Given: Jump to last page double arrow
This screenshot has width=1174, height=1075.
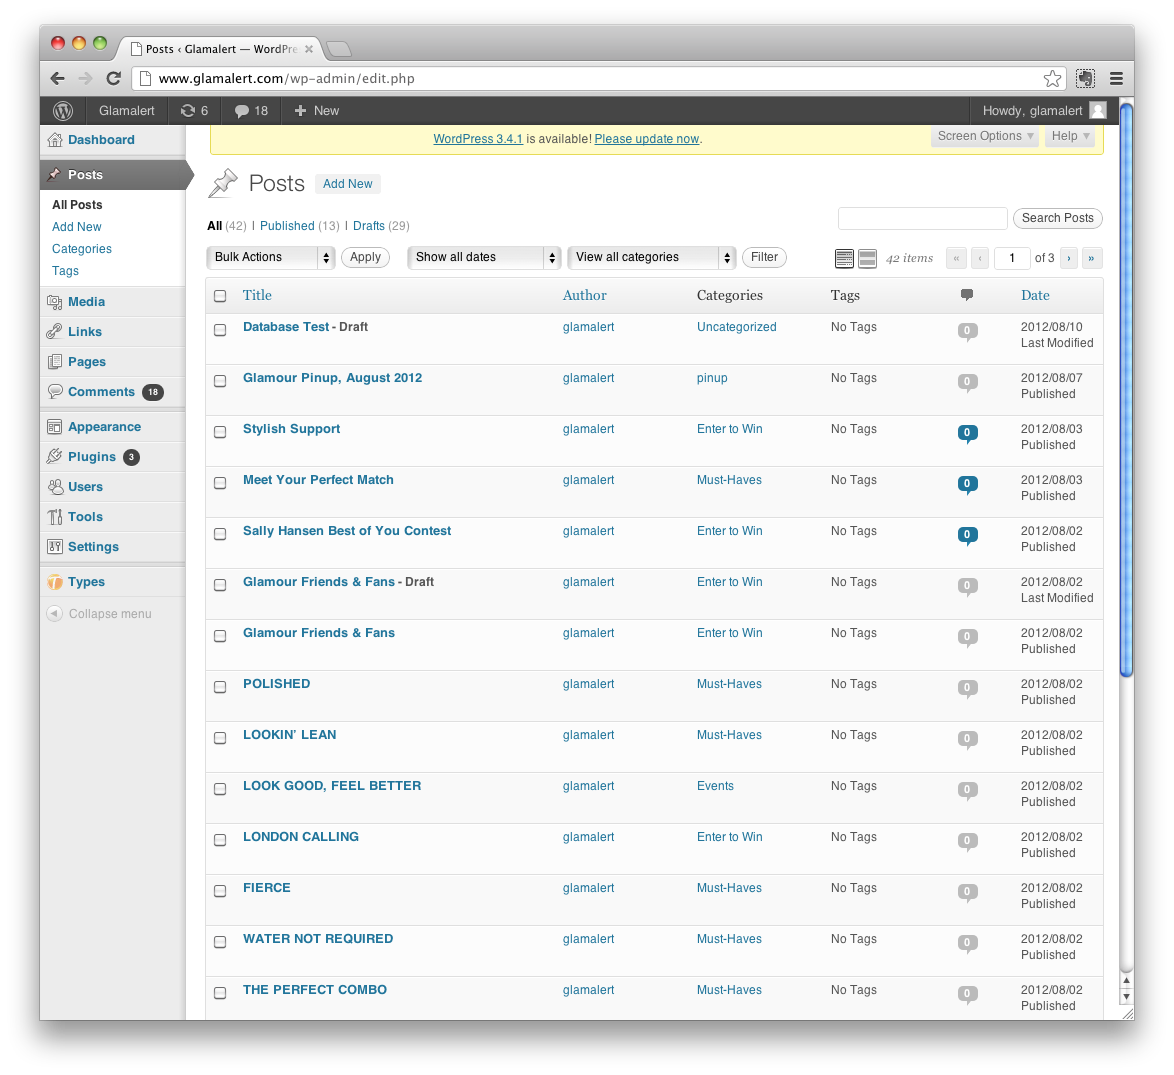Looking at the screenshot, I should coord(1091,258).
